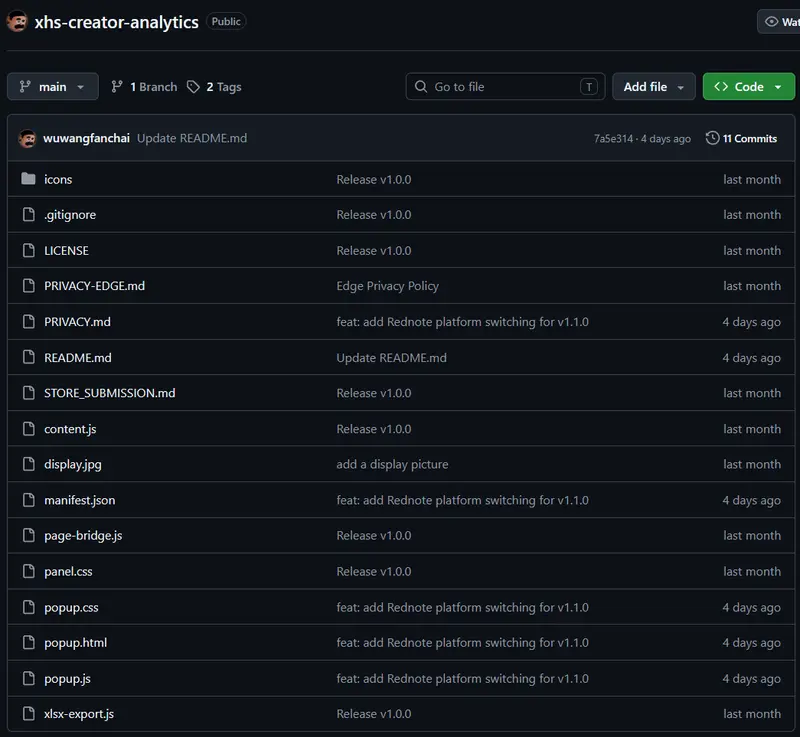Open the wuwangfanchai avatar in commit row

click(28, 138)
